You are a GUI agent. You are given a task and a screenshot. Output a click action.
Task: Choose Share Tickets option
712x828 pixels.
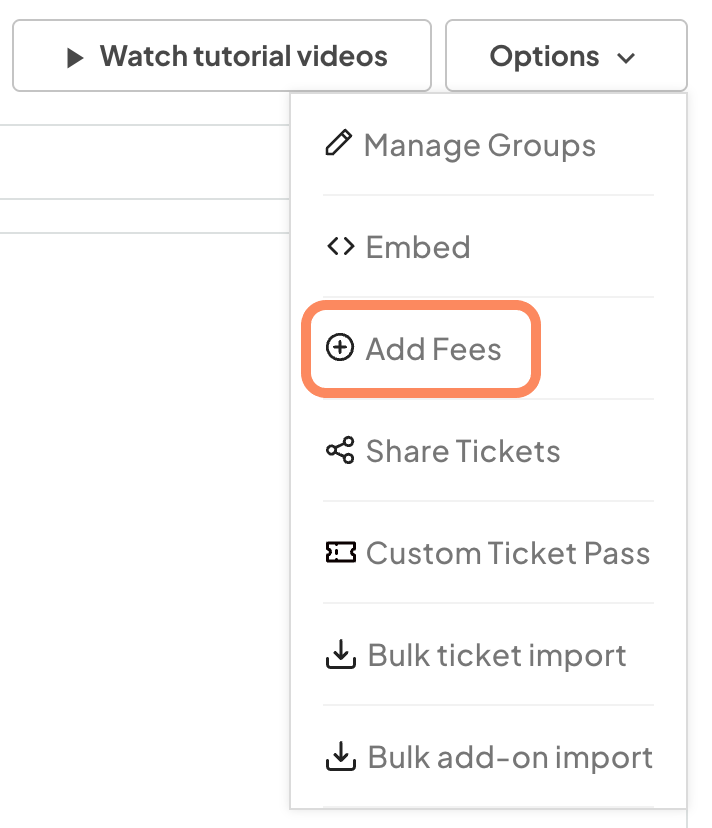pyautogui.click(x=463, y=452)
